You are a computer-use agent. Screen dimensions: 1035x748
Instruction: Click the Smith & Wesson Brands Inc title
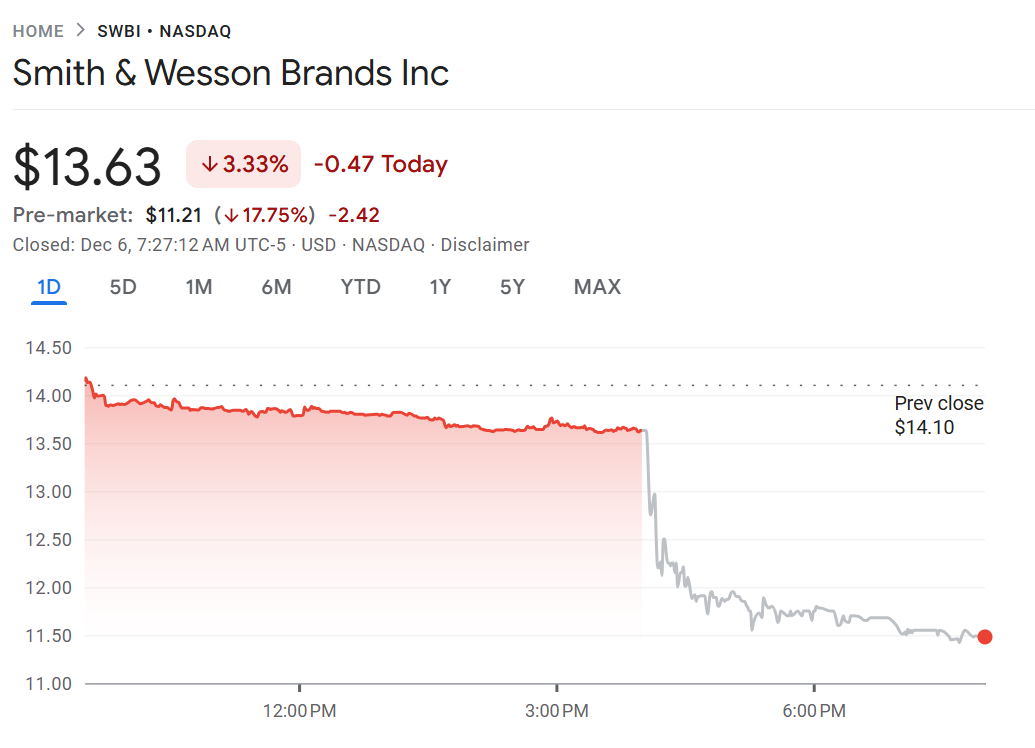pos(231,73)
